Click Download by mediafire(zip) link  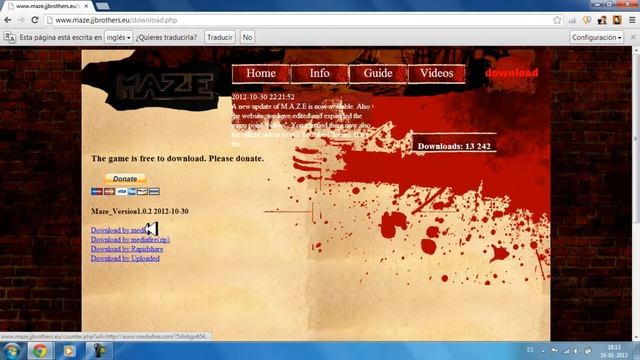(x=130, y=240)
